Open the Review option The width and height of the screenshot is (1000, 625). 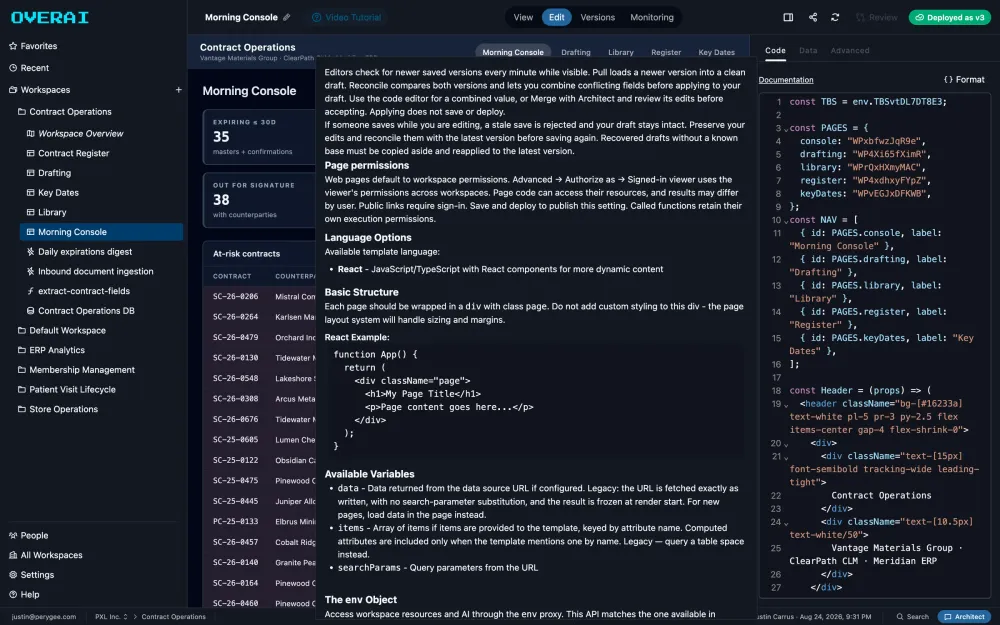point(876,17)
